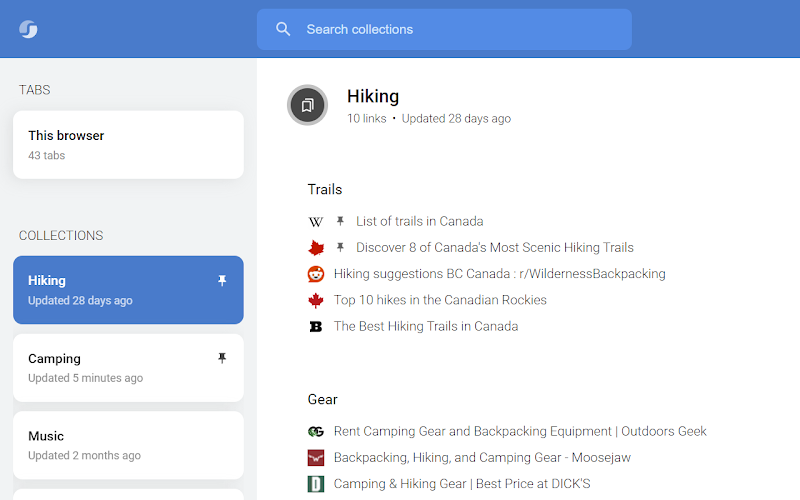This screenshot has width=800, height=500.
Task: Open Discover 8 of Canada's Most Scenic link
Action: tap(494, 247)
